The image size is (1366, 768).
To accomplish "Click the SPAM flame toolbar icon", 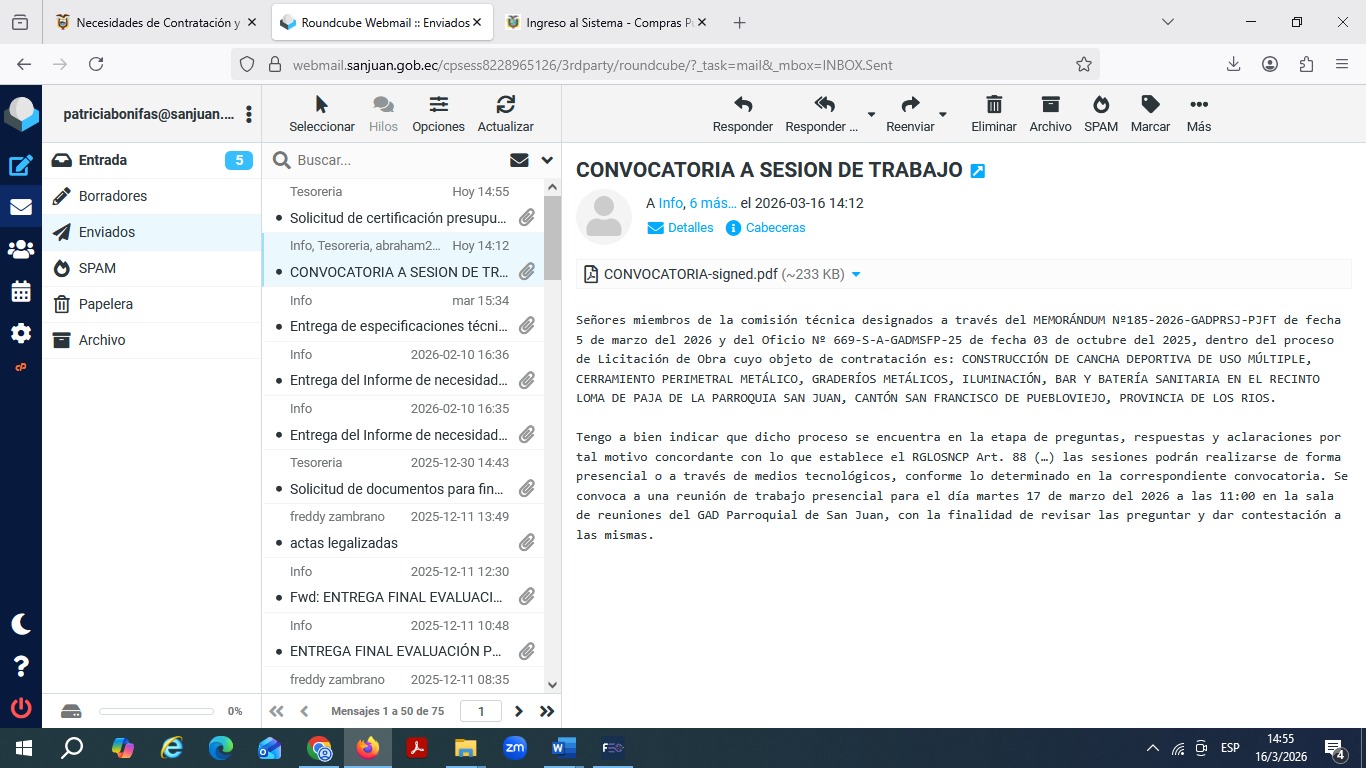I will point(1100,114).
